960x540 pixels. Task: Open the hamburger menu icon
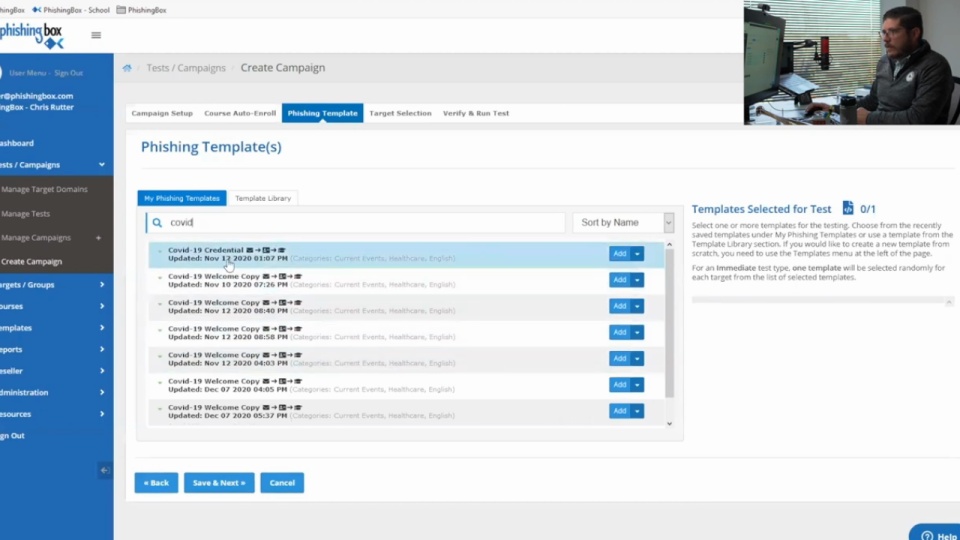point(96,36)
